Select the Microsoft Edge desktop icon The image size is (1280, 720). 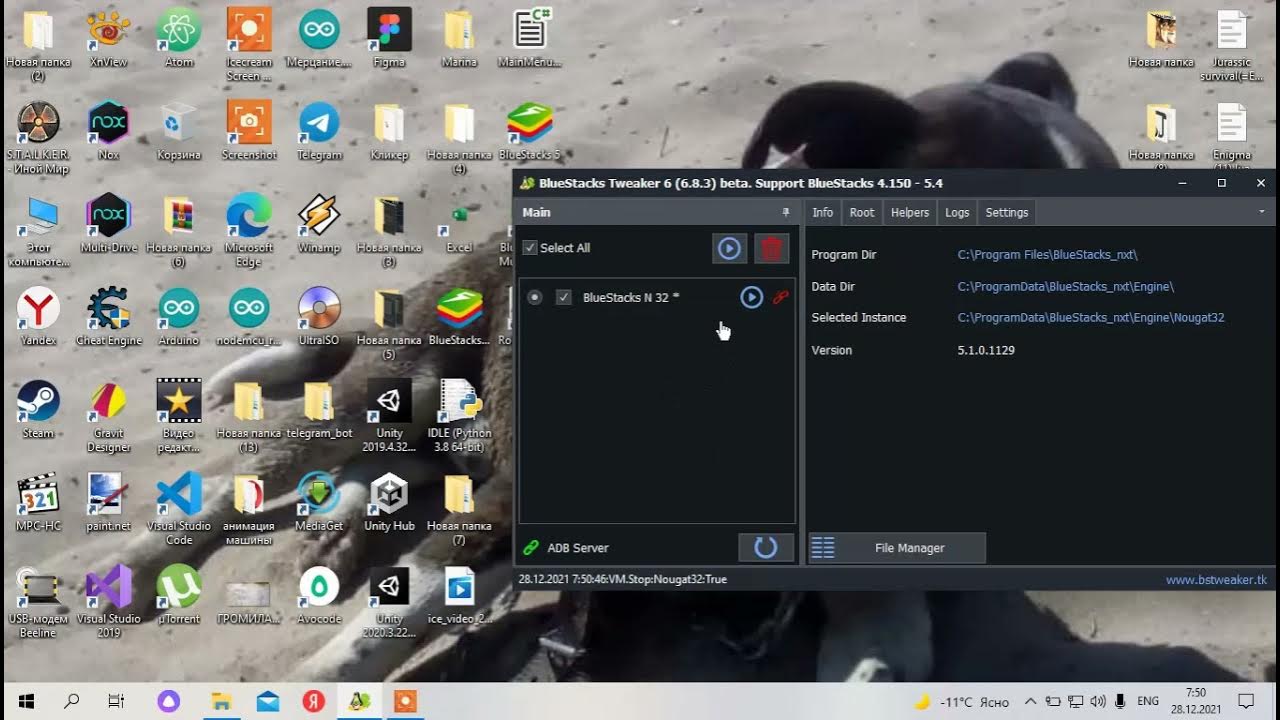pyautogui.click(x=249, y=230)
